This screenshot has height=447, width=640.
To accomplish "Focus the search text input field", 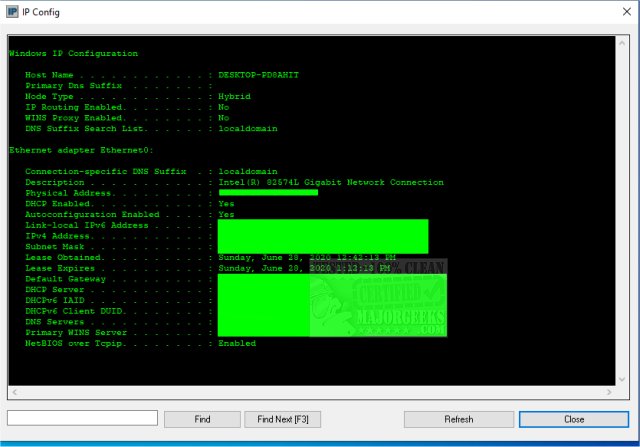I will point(82,418).
